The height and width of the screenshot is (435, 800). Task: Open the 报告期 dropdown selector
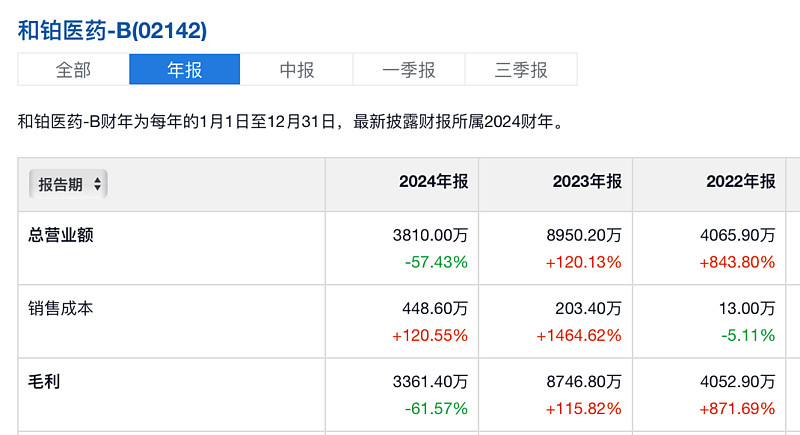point(70,185)
